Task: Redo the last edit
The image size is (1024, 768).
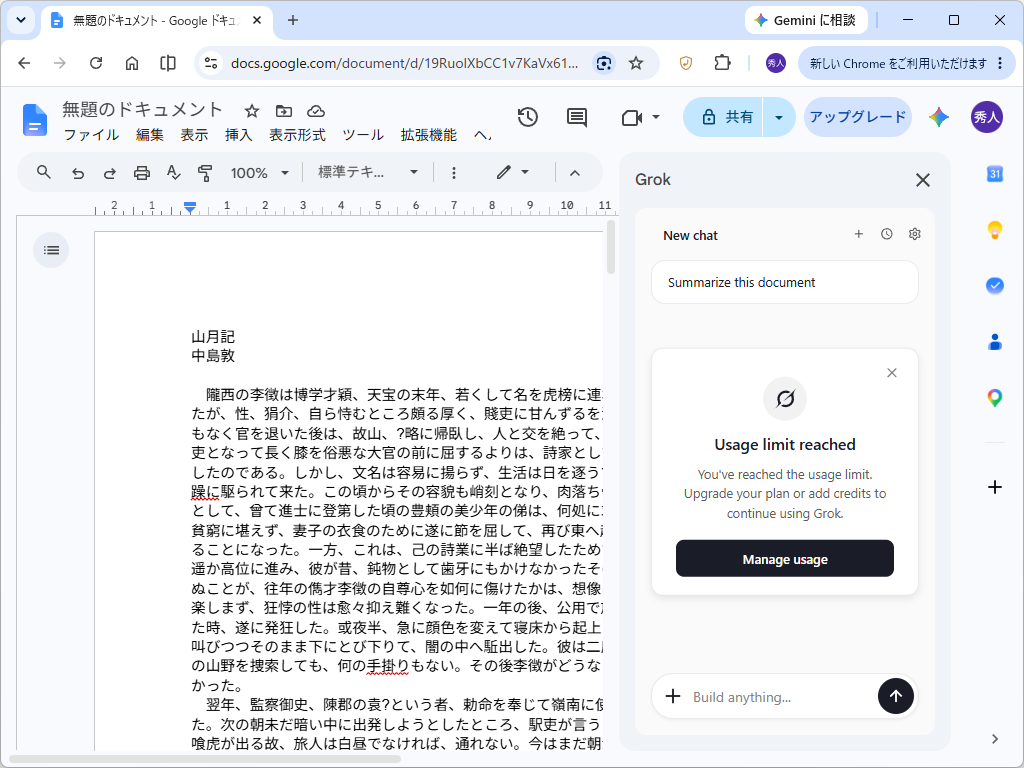Action: [110, 173]
